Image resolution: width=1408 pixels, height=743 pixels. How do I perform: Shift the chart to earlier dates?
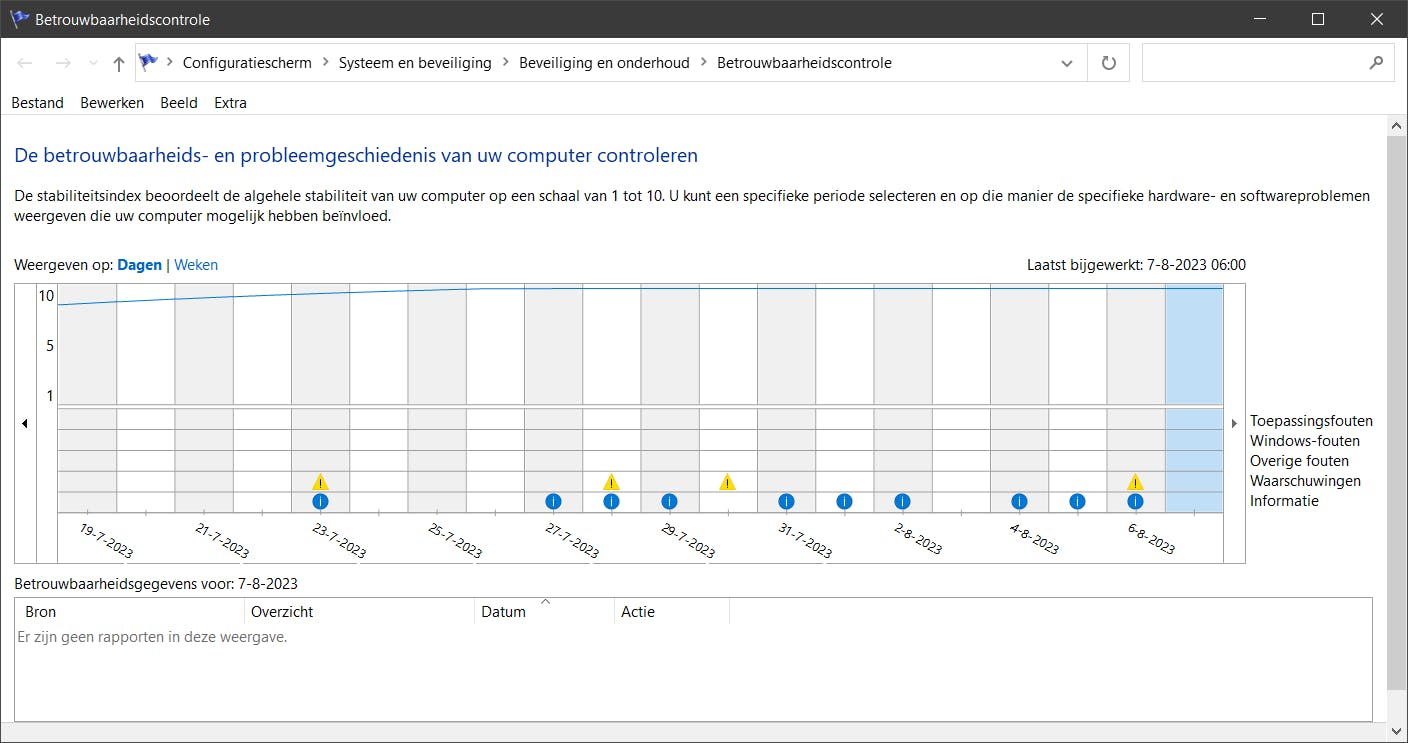tap(25, 423)
